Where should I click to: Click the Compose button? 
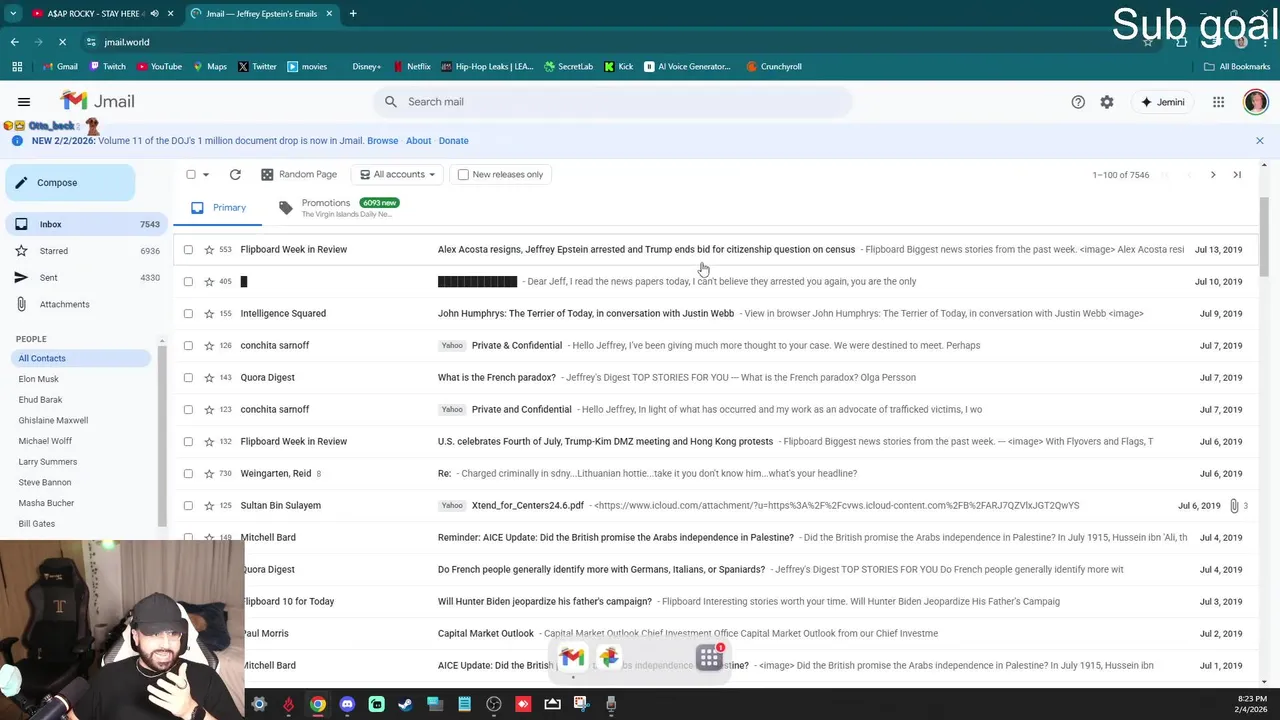[x=70, y=183]
